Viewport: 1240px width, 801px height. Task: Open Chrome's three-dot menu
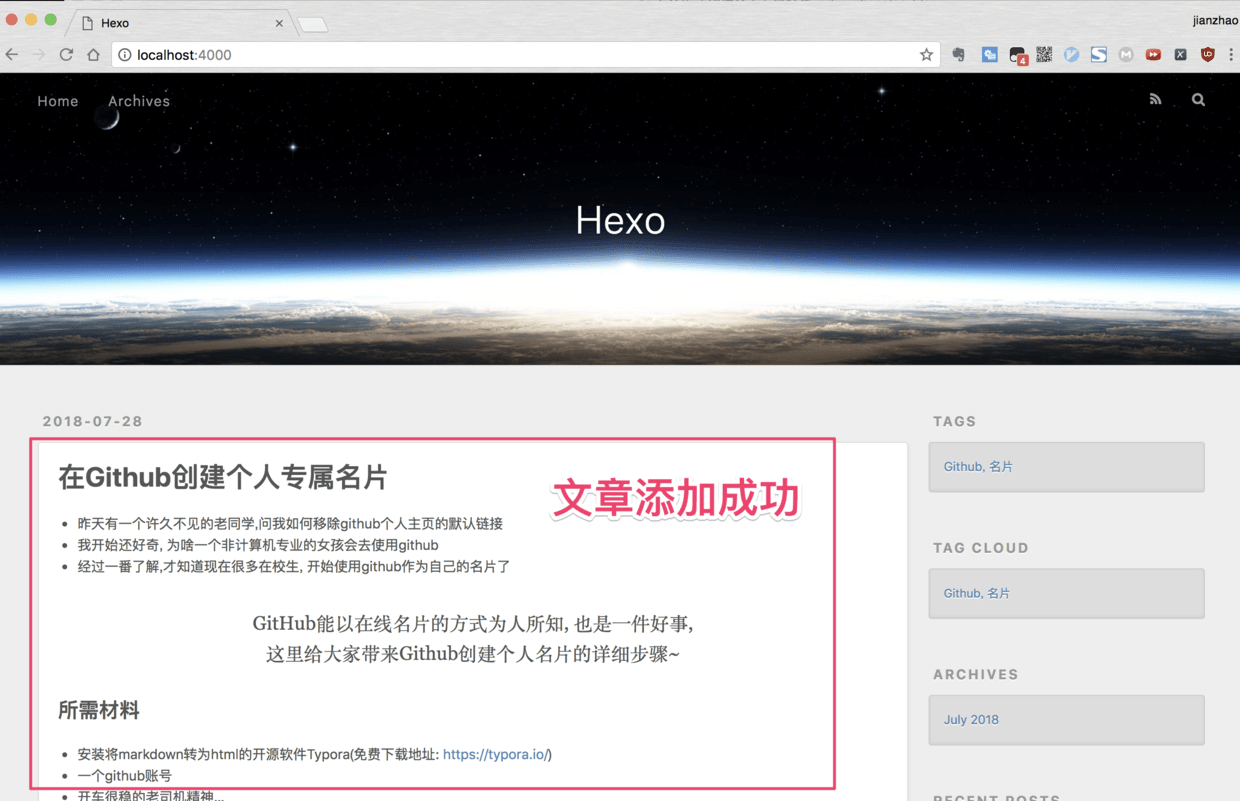coord(1231,55)
